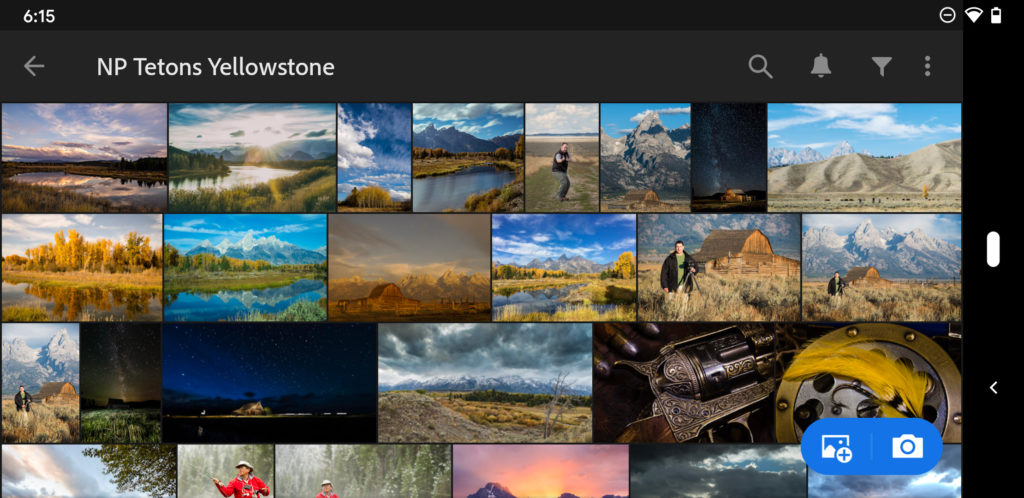Open the narrow night sky over green grass photo
This screenshot has width=1024, height=498.
(121, 383)
